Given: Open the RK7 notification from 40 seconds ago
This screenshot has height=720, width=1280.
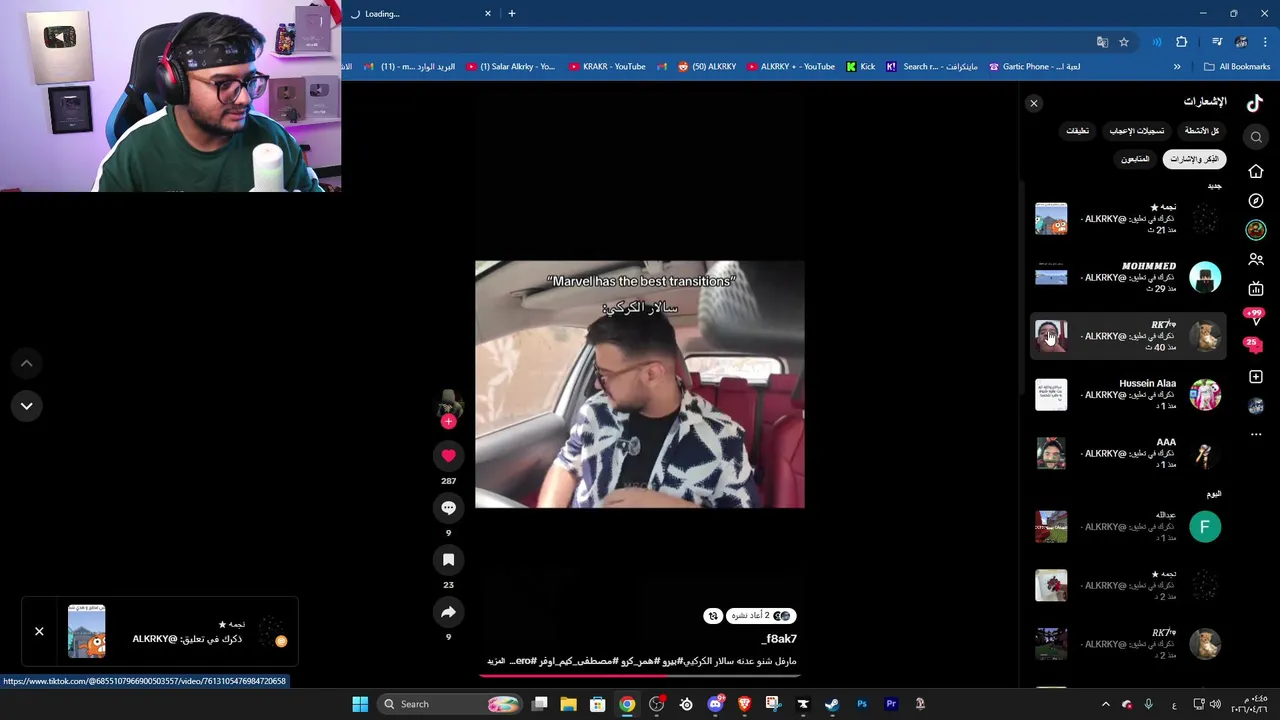Looking at the screenshot, I should point(1127,336).
